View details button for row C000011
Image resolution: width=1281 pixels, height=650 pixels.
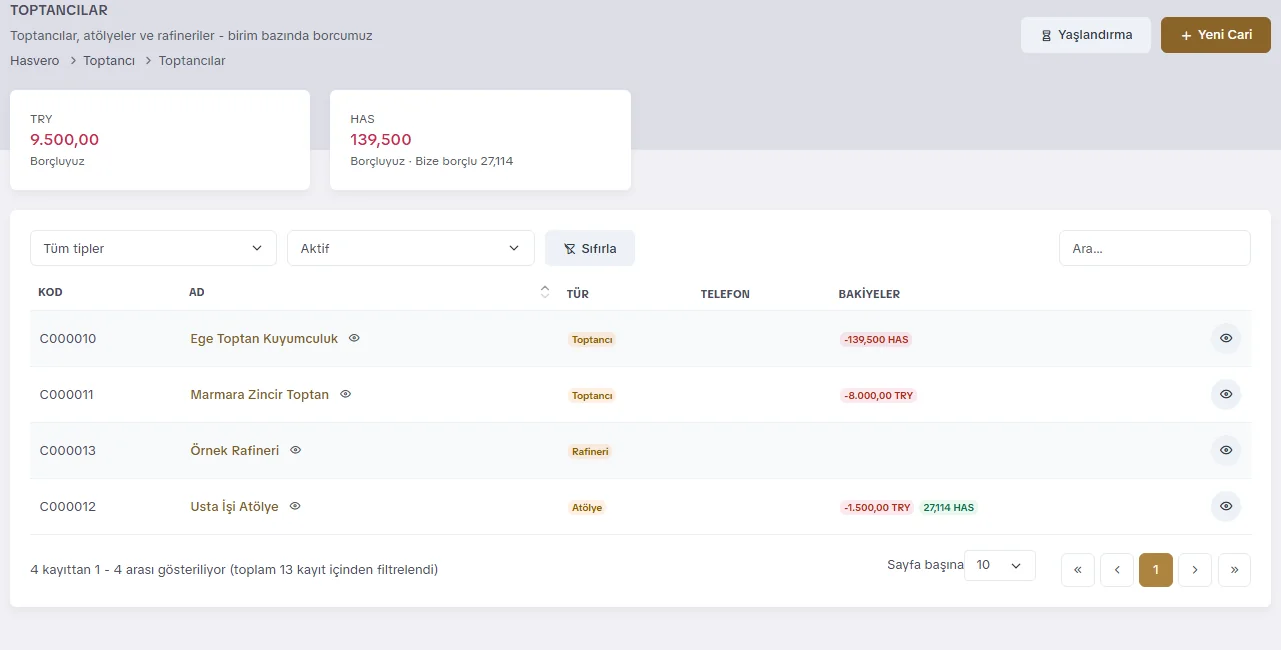1226,395
